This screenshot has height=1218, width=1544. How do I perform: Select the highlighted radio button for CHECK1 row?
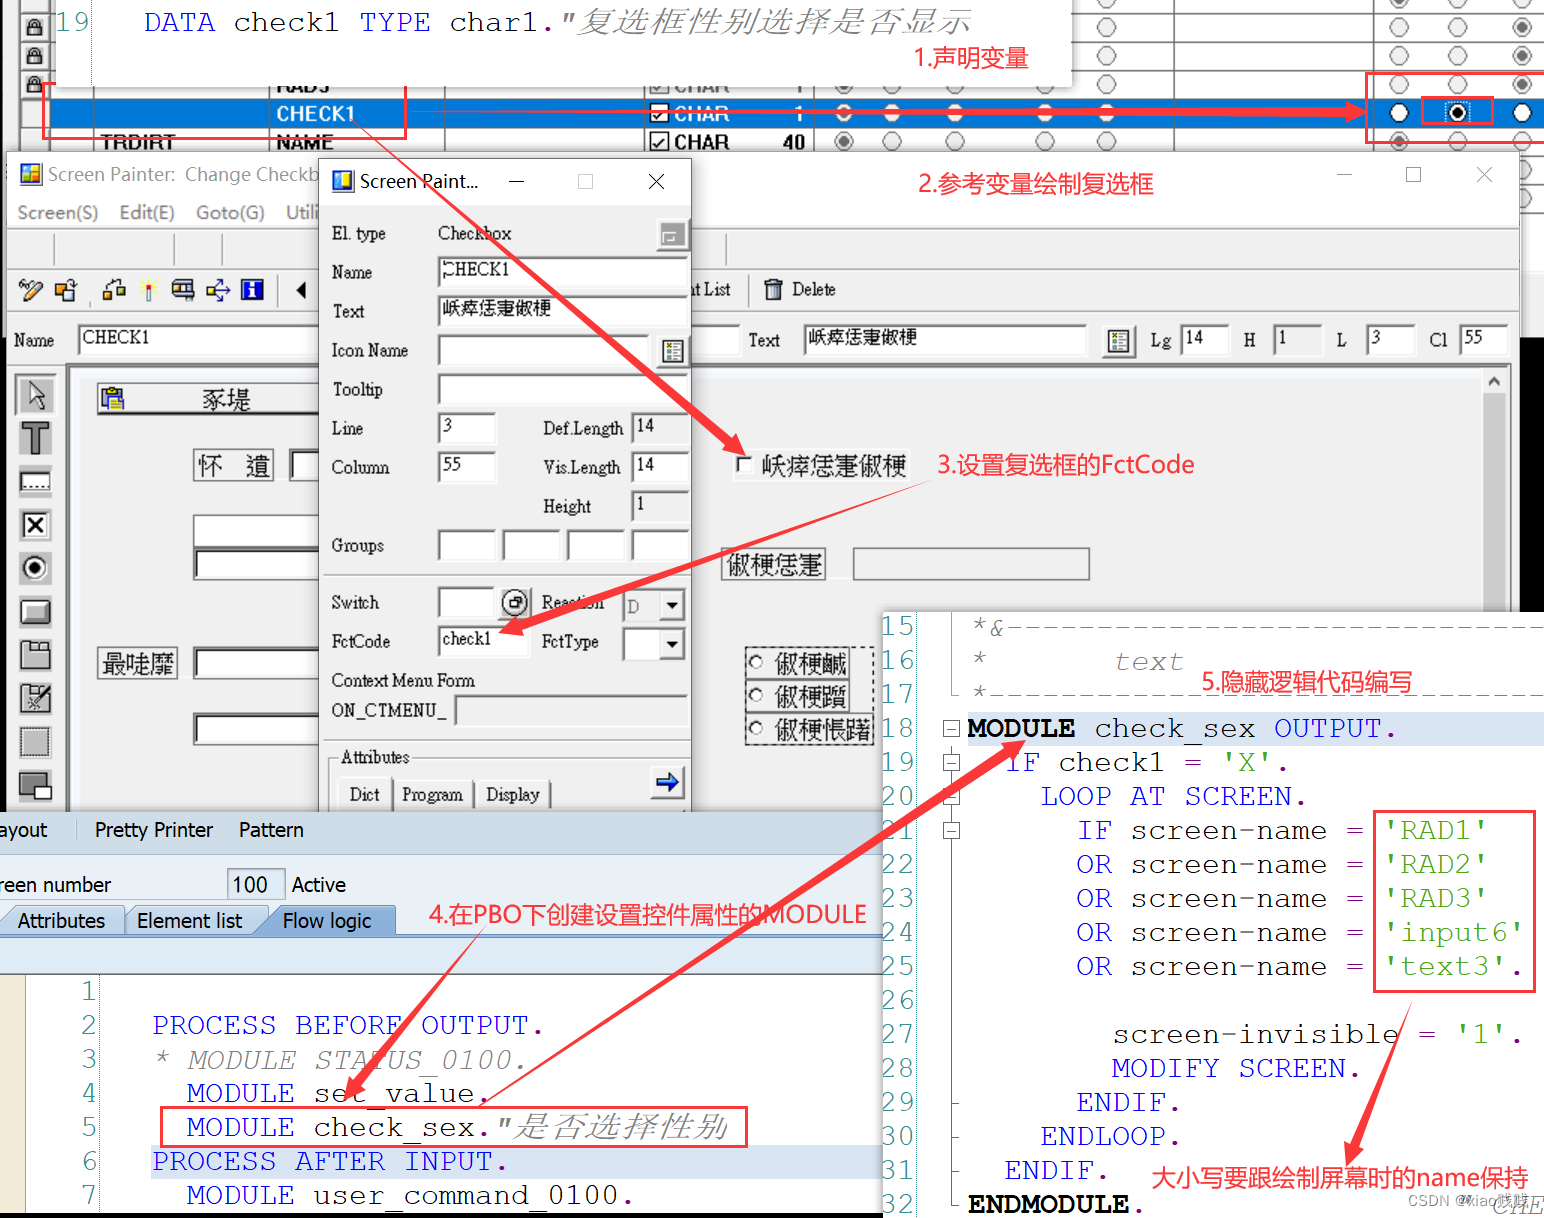tap(1457, 113)
